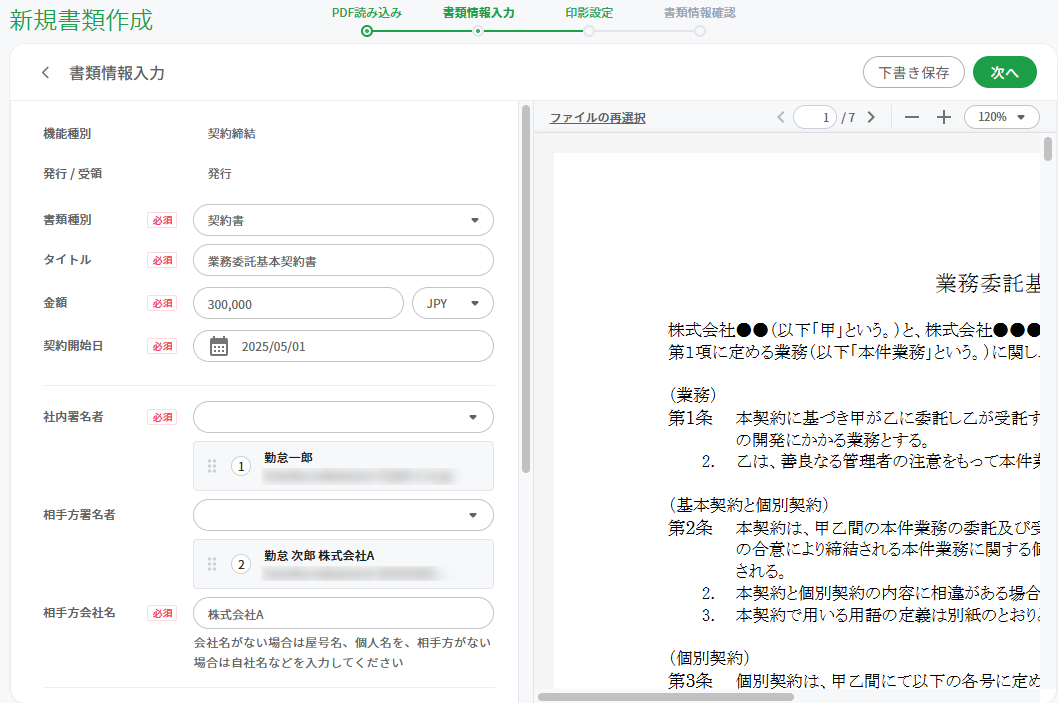Click the PDF preview vertical scrollbar
1058x703 pixels.
1047,149
